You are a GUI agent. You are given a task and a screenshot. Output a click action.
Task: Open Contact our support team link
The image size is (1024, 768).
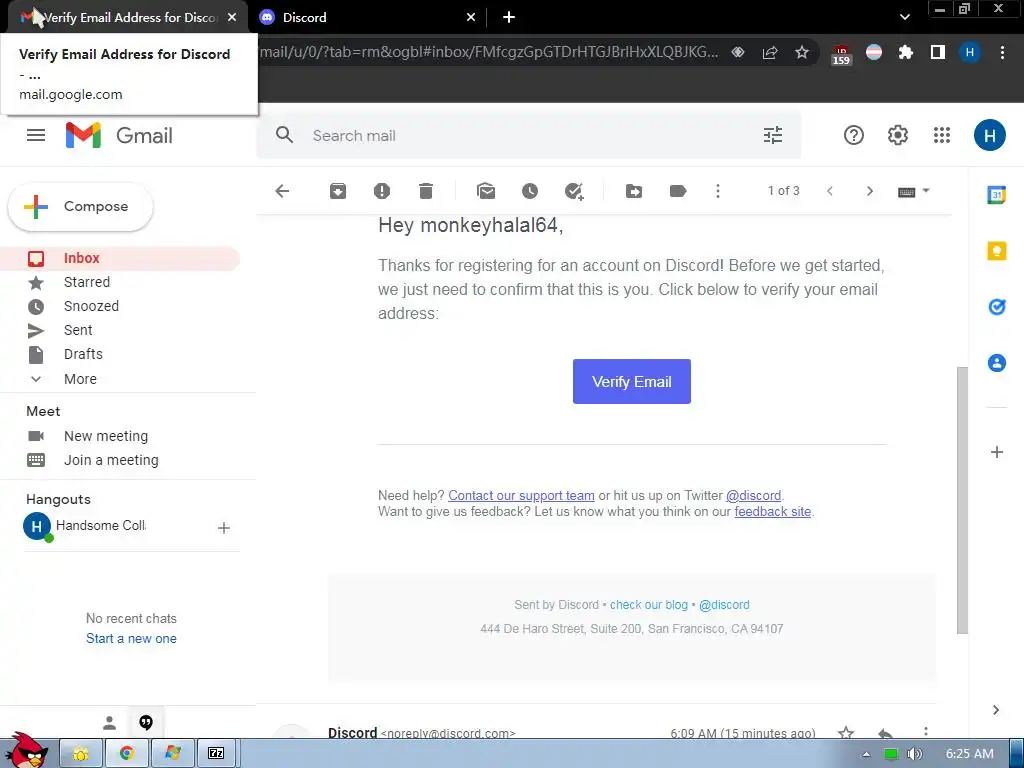[x=521, y=496]
